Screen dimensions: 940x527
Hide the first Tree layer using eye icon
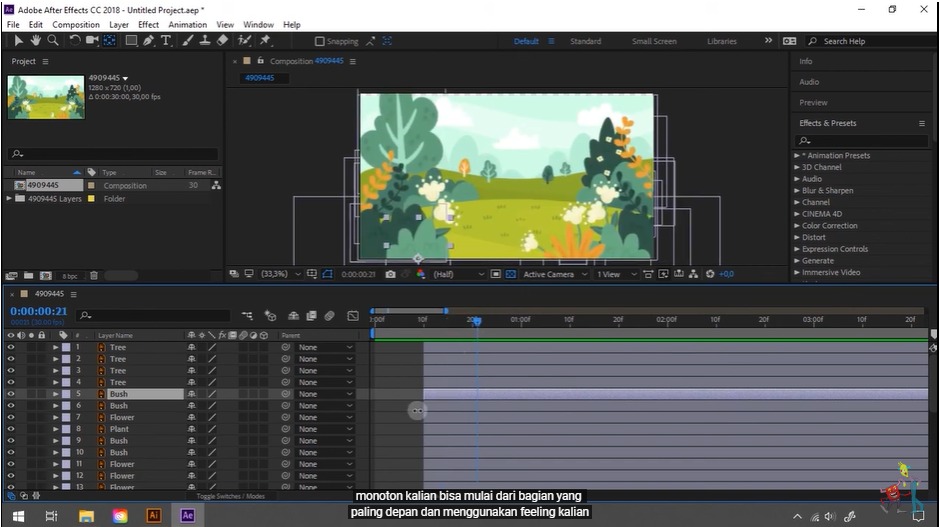pos(11,347)
